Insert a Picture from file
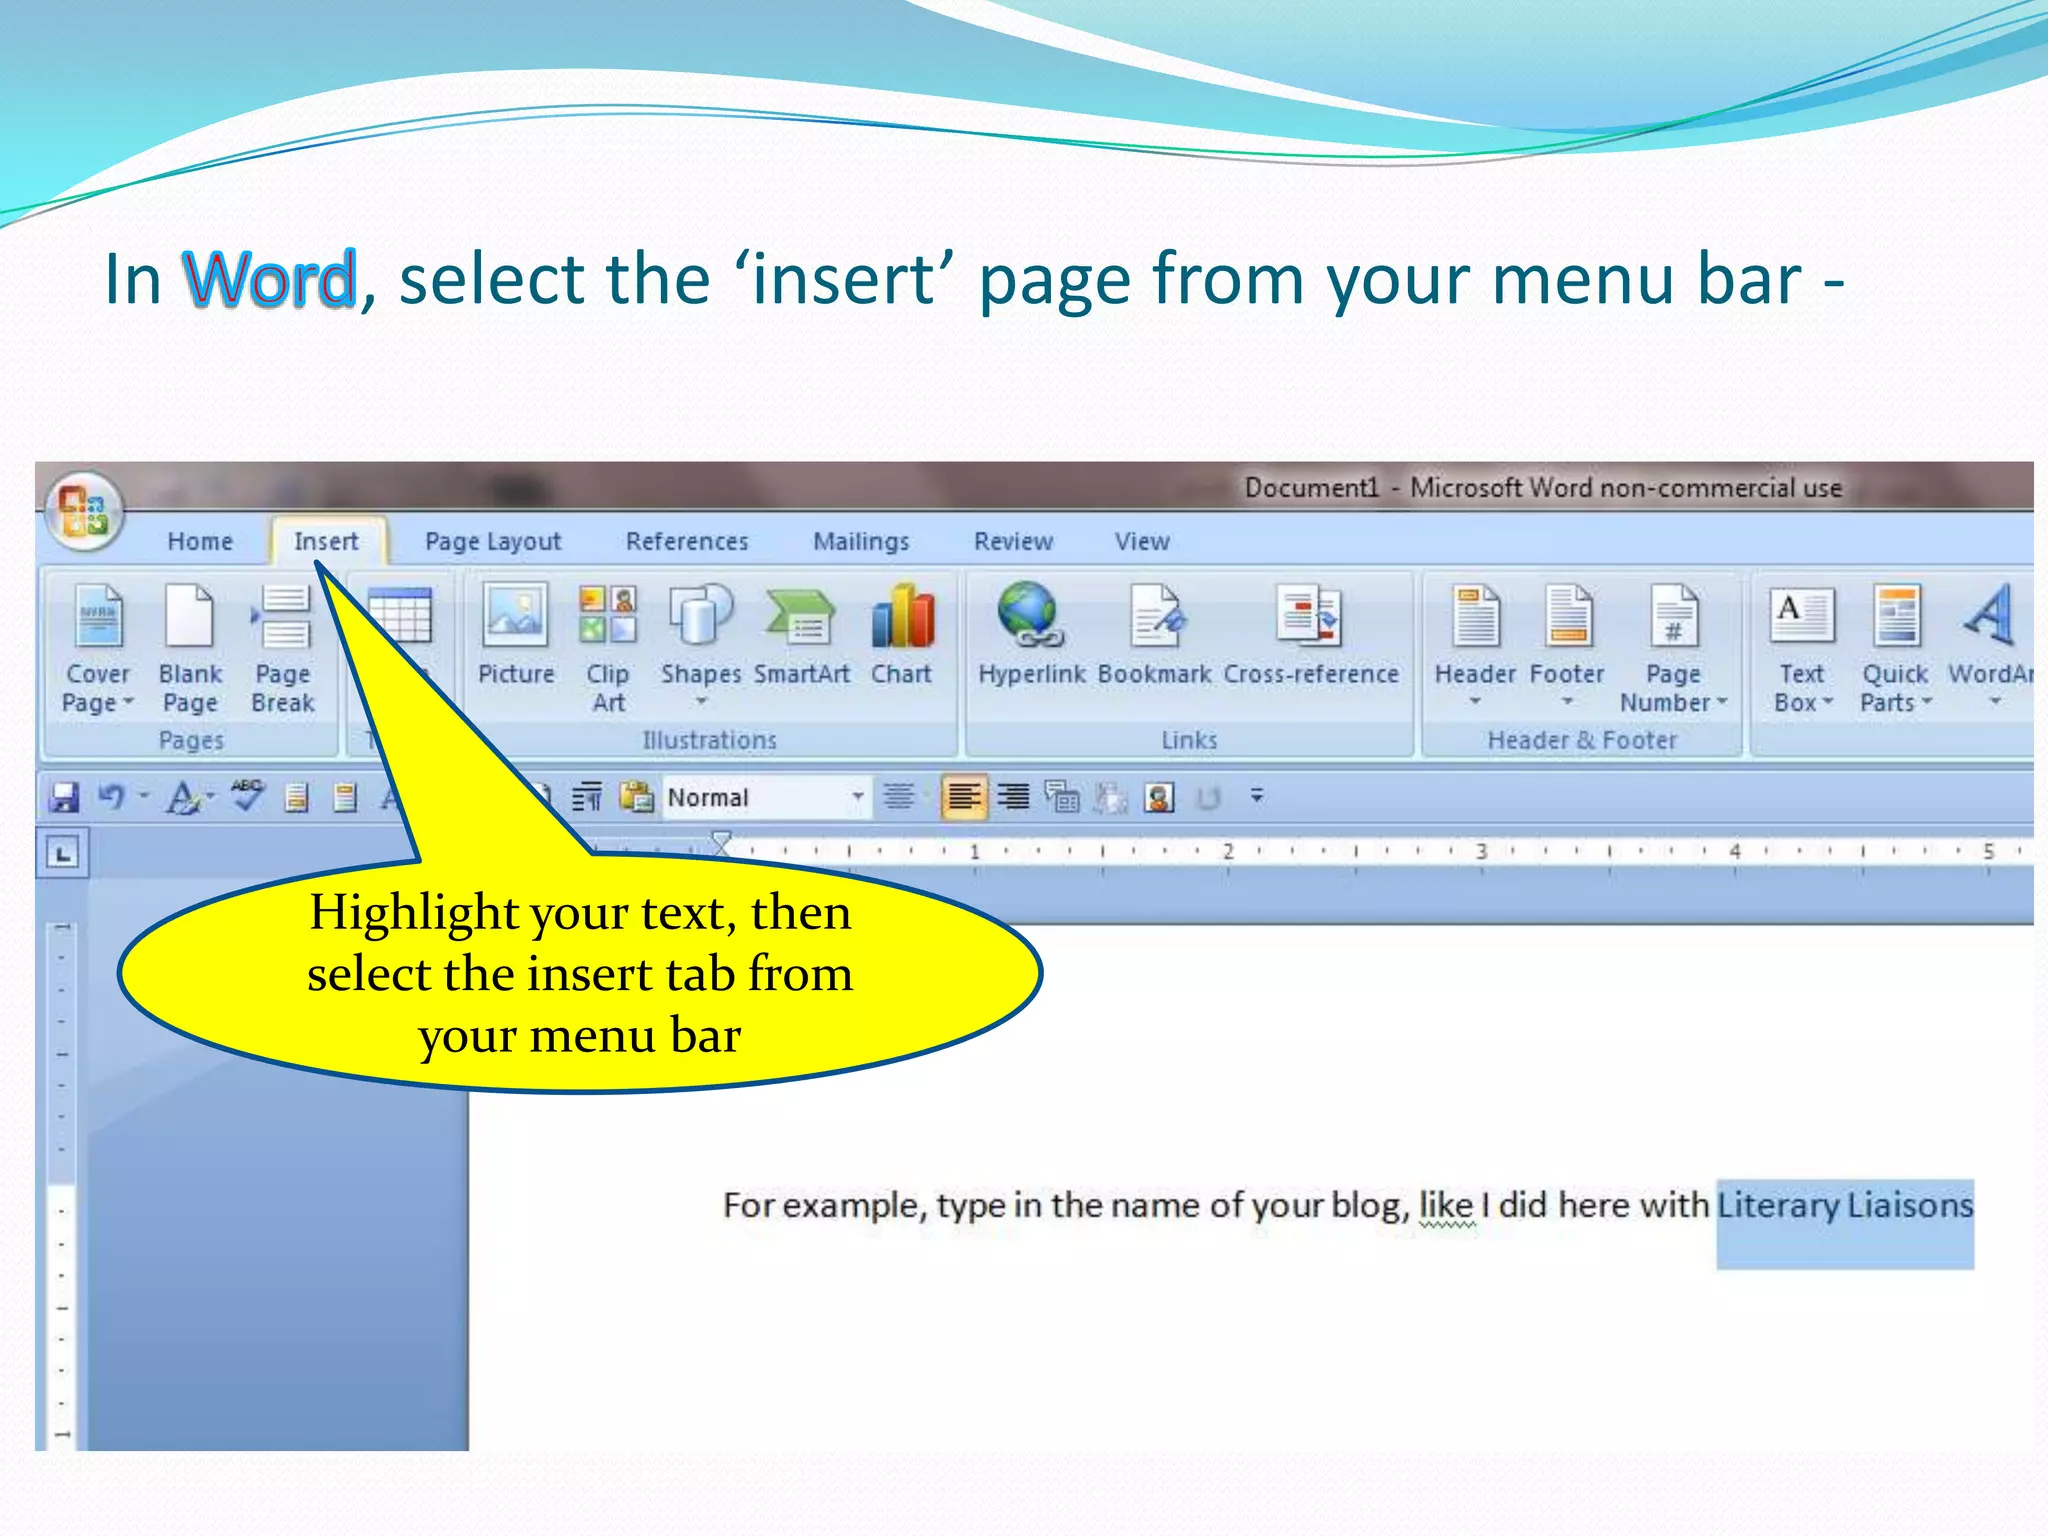The width and height of the screenshot is (2048, 1536). pyautogui.click(x=516, y=635)
